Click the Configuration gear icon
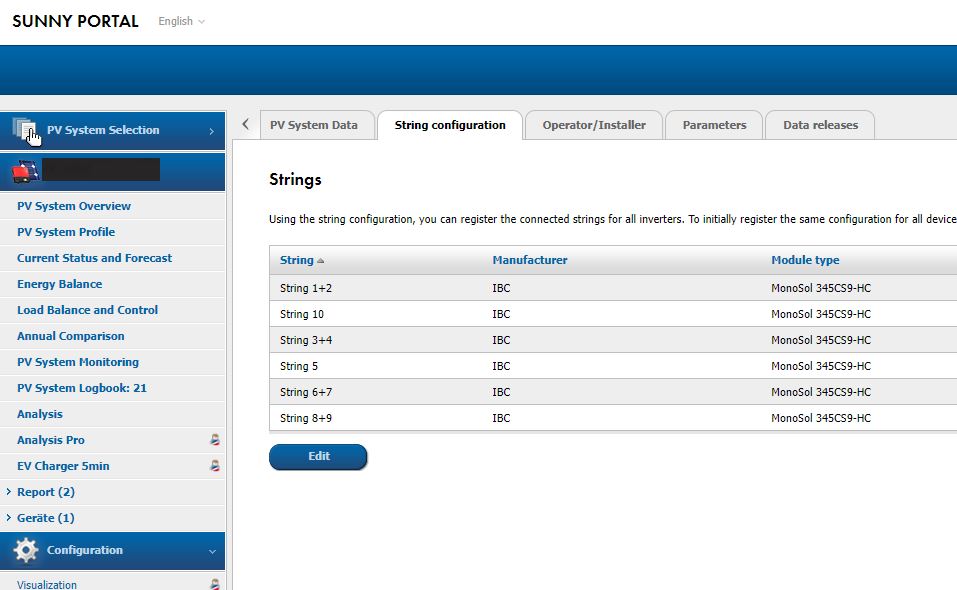 (x=26, y=550)
